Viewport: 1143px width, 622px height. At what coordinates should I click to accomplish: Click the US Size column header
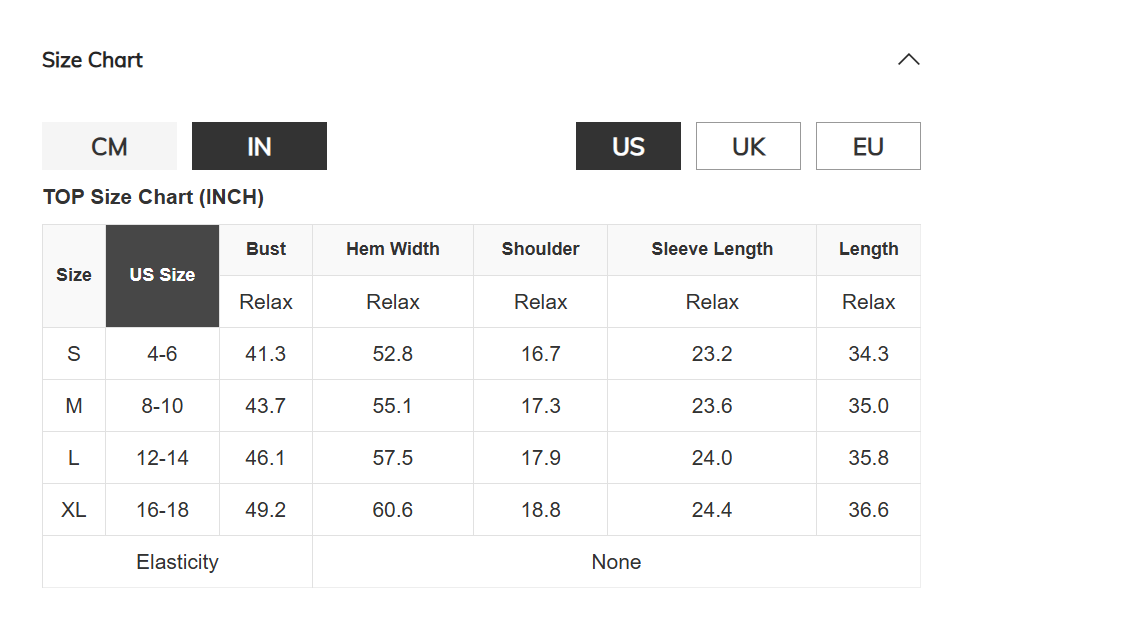[163, 276]
